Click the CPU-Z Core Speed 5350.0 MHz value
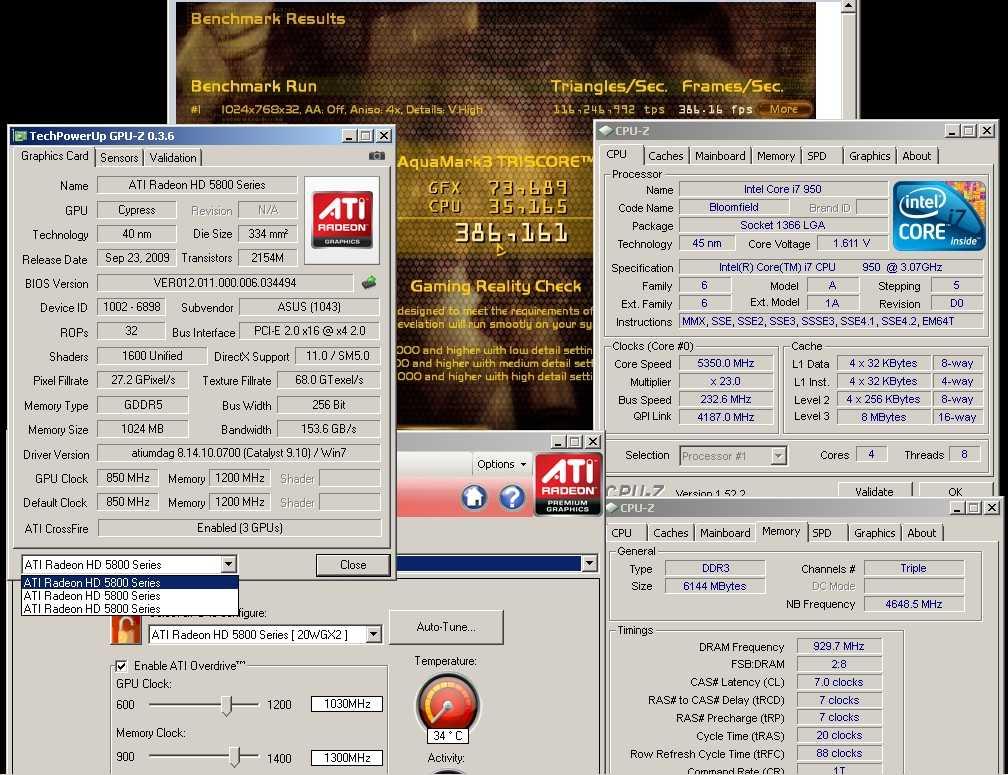 point(725,363)
